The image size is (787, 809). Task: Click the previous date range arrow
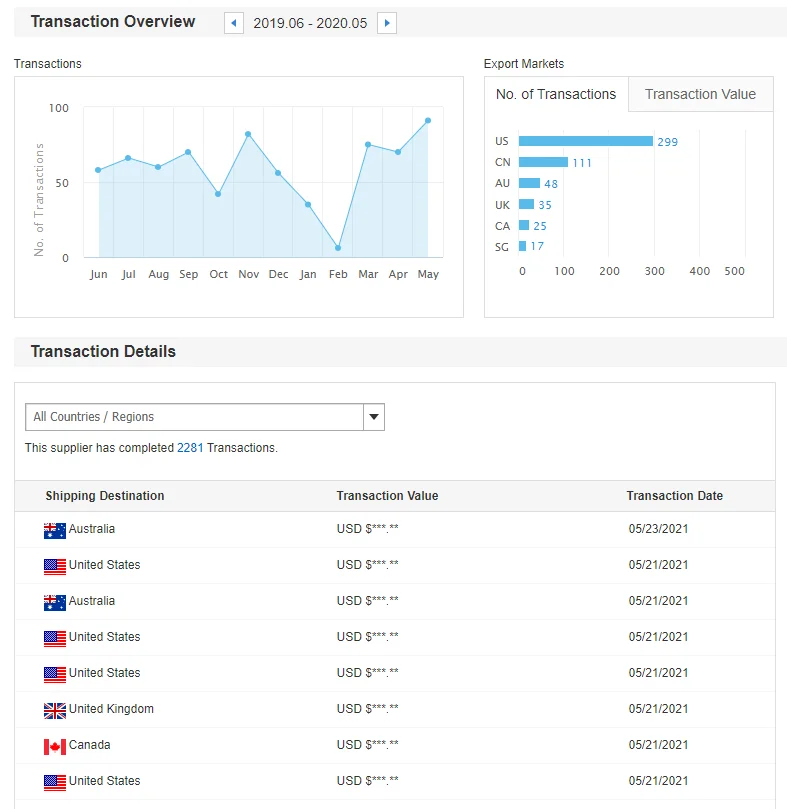click(x=234, y=23)
